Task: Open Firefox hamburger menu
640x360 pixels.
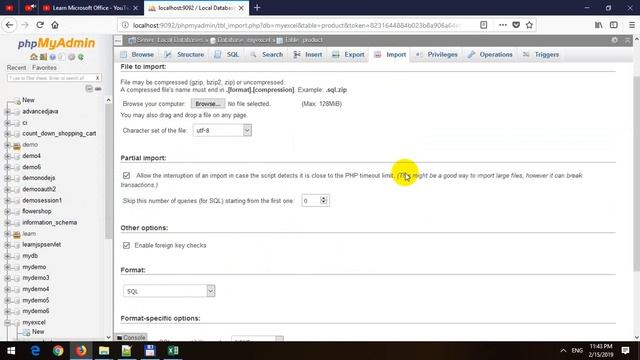Action: click(x=631, y=25)
